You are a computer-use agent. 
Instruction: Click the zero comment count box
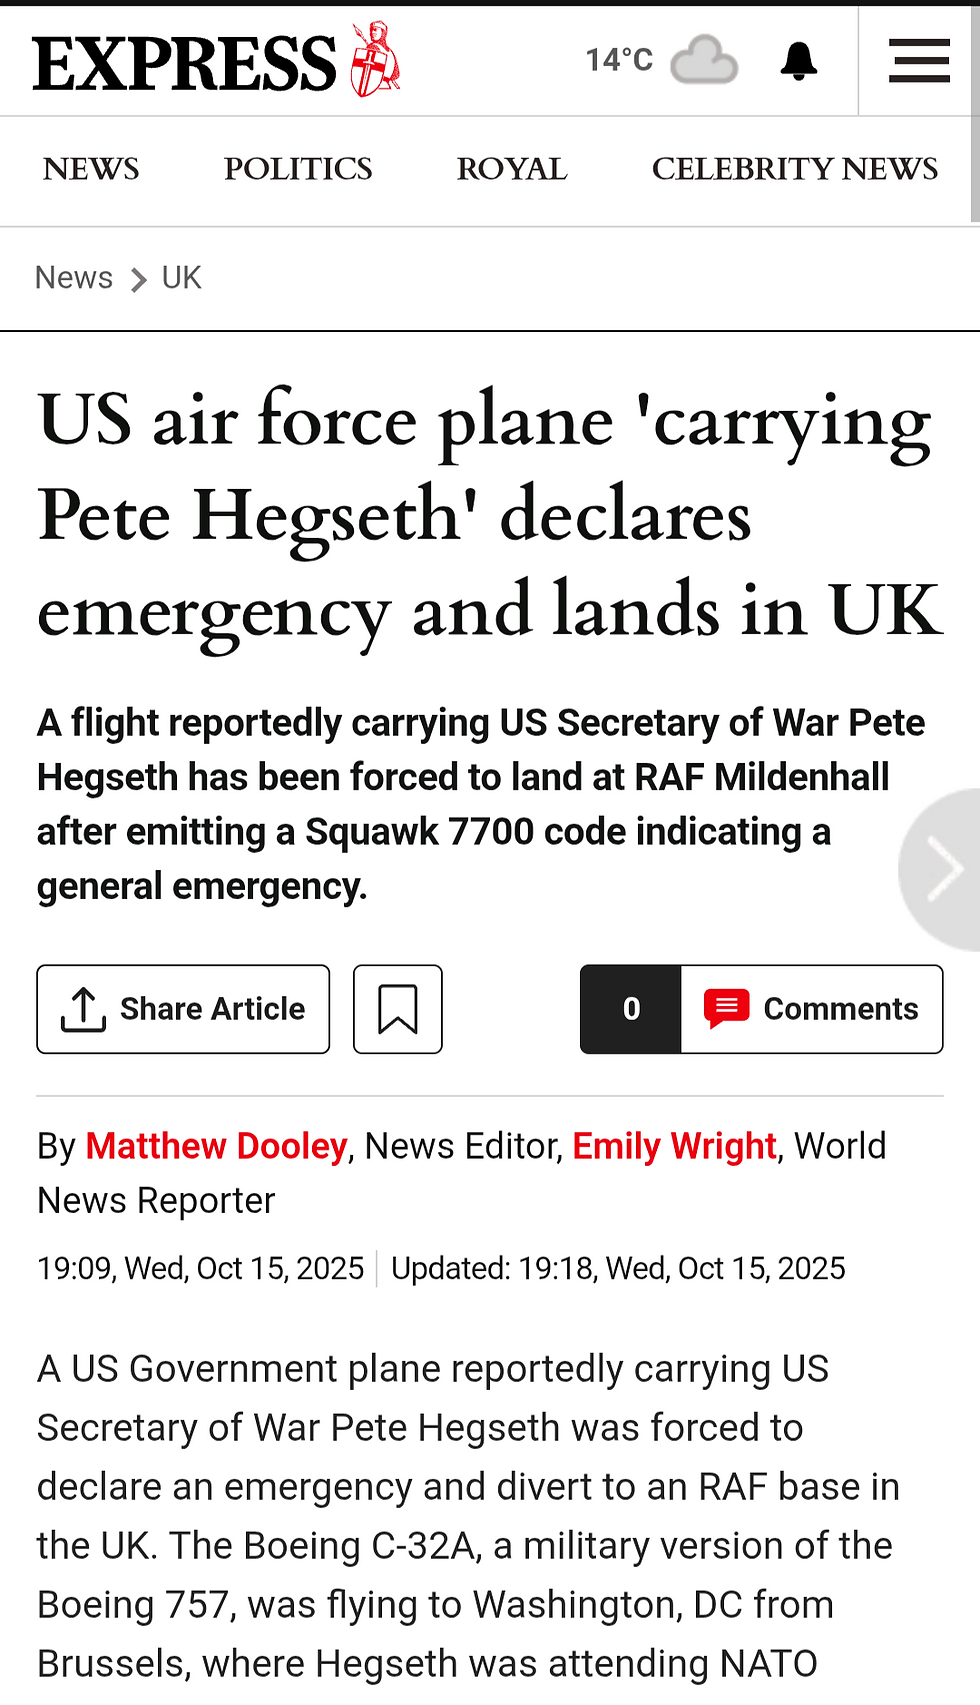tap(631, 1009)
